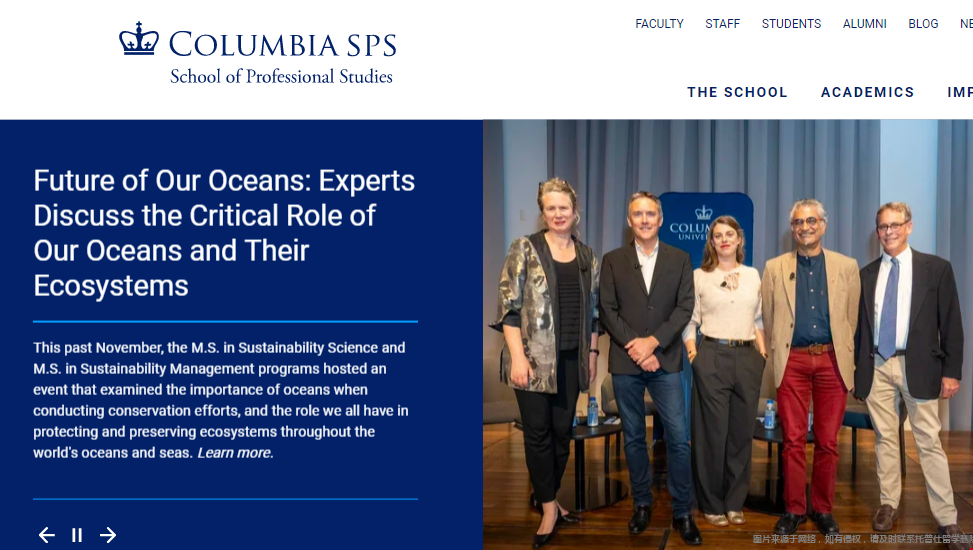973x550 pixels.
Task: Open the Blog link
Action: 923,24
